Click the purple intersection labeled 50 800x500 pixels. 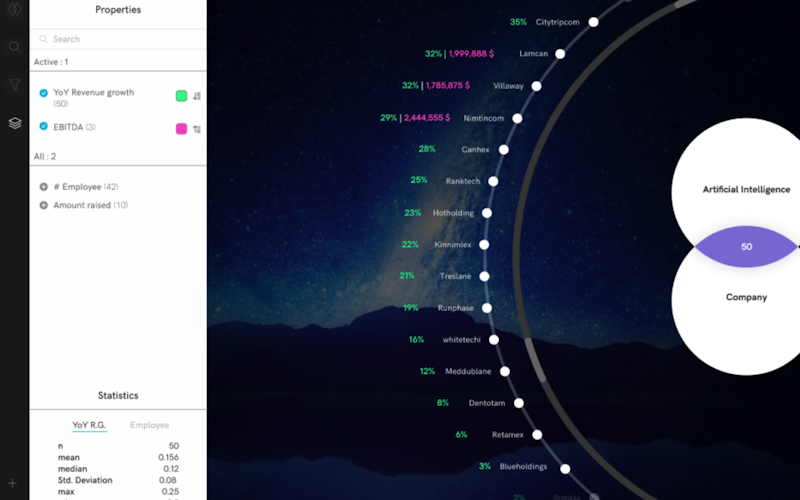click(745, 246)
